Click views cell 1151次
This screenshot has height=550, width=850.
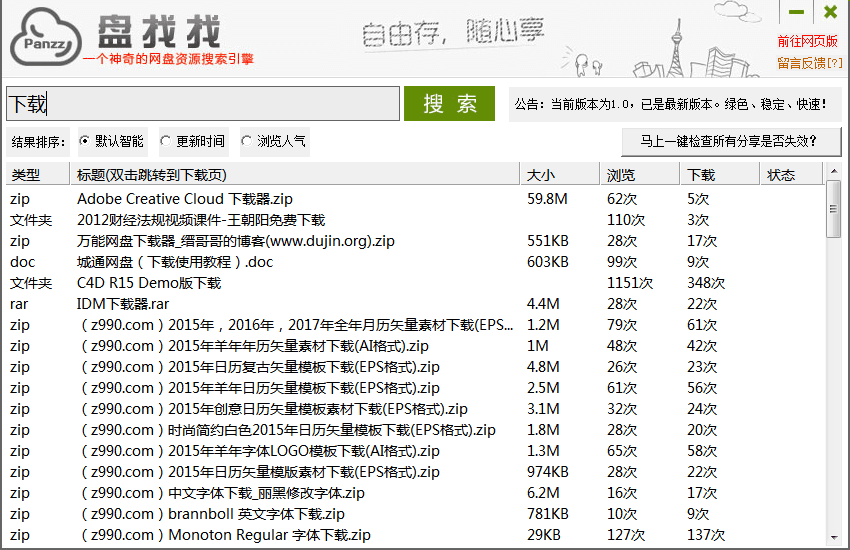pyautogui.click(x=630, y=283)
